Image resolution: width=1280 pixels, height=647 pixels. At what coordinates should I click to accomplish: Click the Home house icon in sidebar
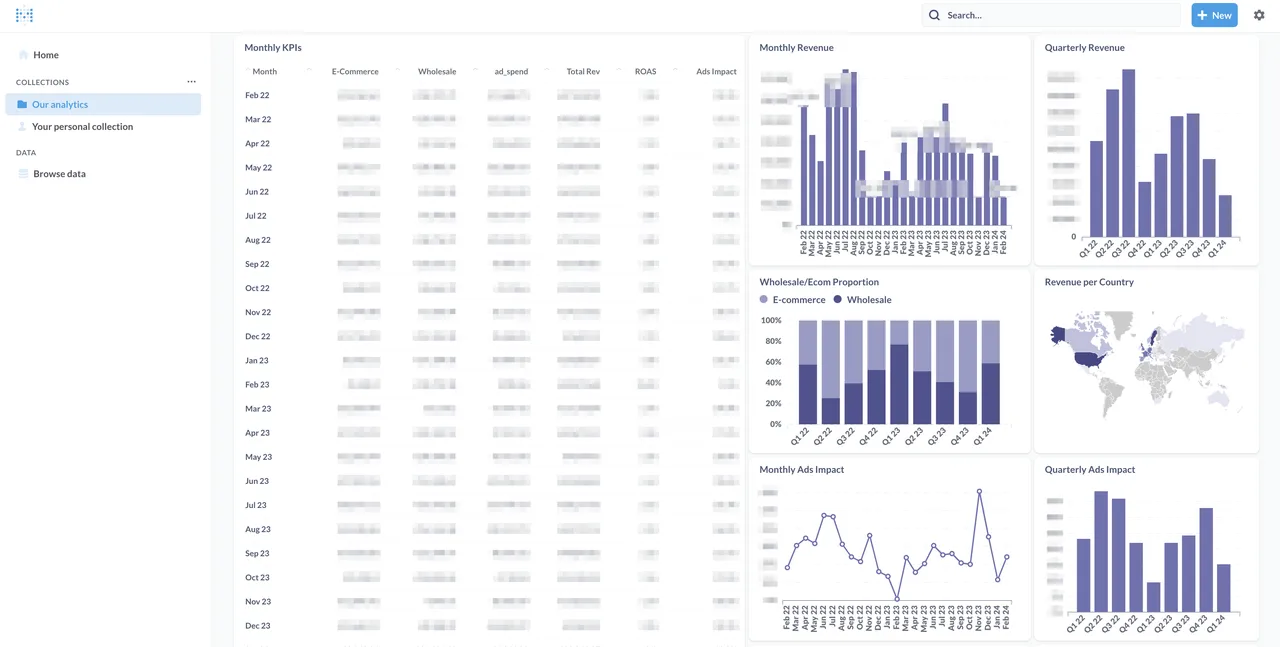(x=23, y=55)
